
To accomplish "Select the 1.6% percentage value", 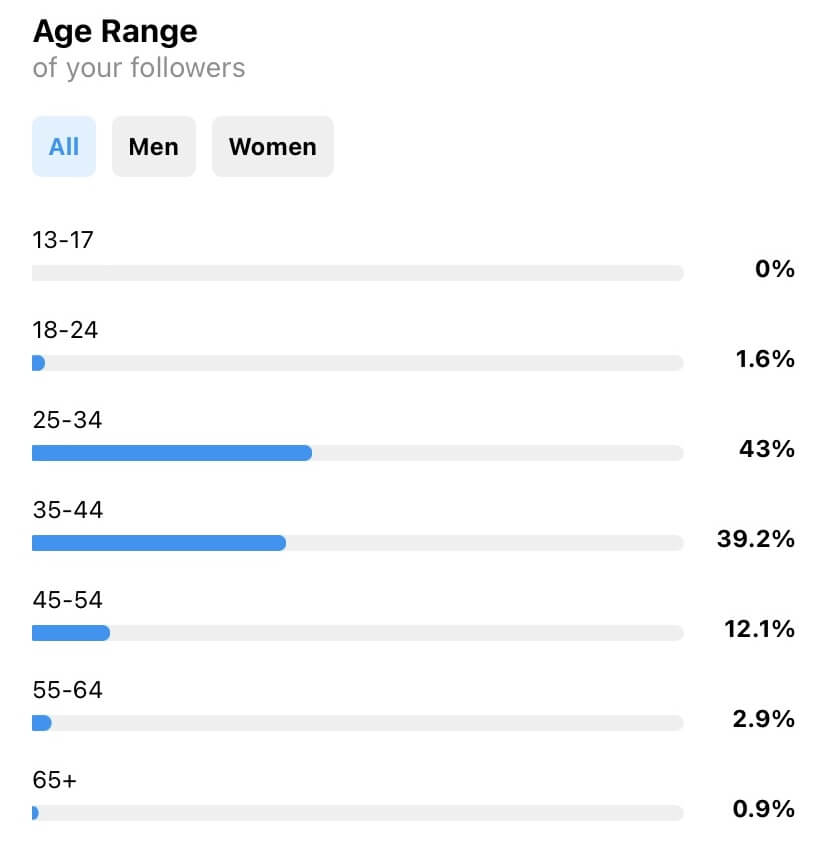I will (x=765, y=359).
